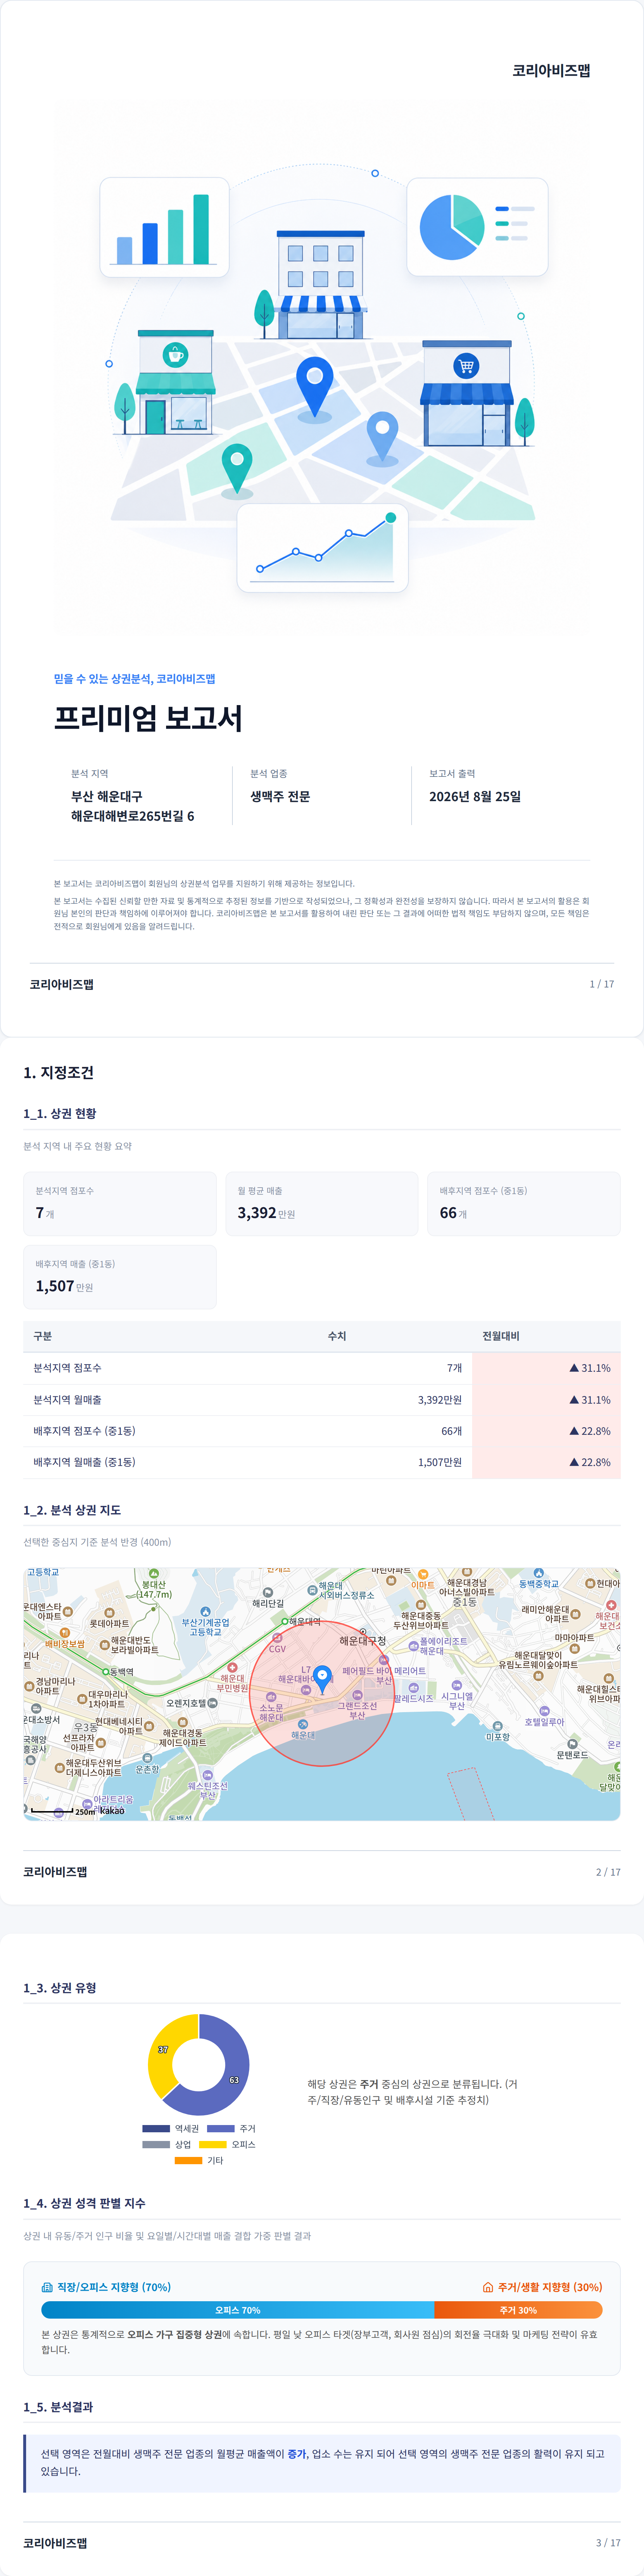Click the 해운대역 station marker on the map

pyautogui.click(x=285, y=1621)
